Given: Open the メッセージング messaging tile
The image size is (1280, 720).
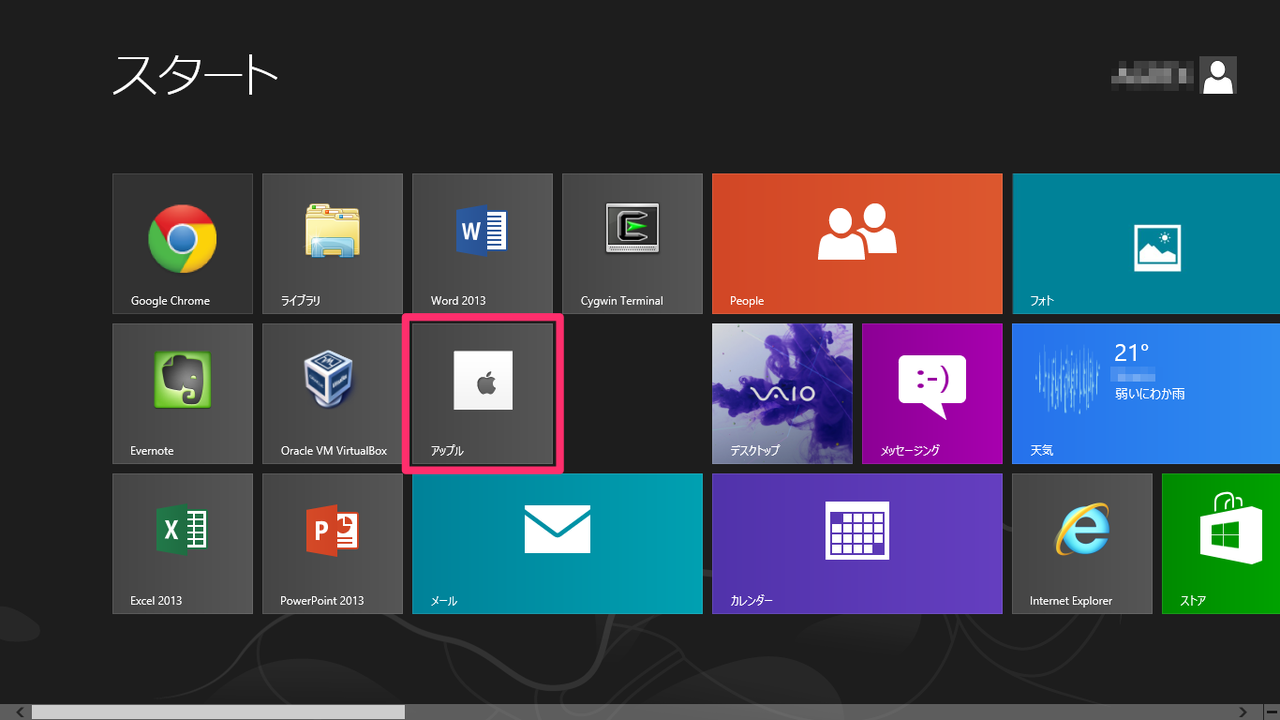Looking at the screenshot, I should (x=932, y=393).
